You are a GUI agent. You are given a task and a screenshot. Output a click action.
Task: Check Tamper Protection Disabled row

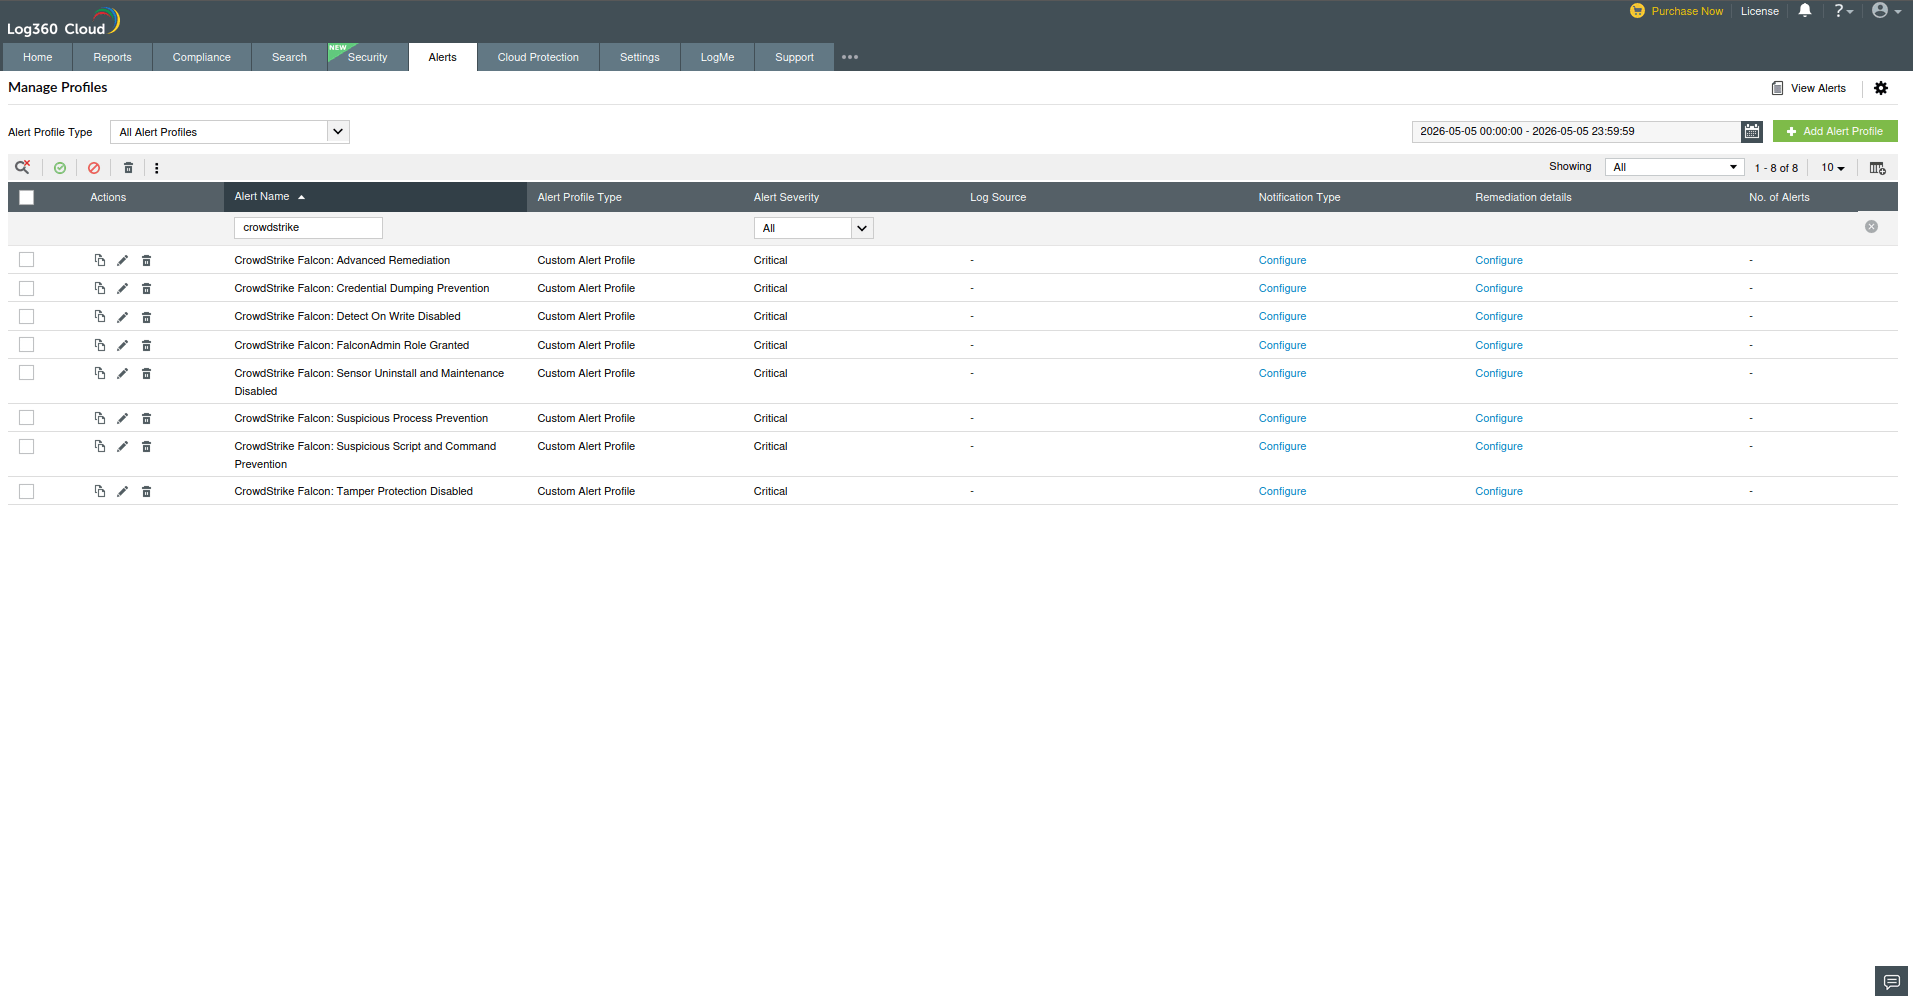pos(27,491)
